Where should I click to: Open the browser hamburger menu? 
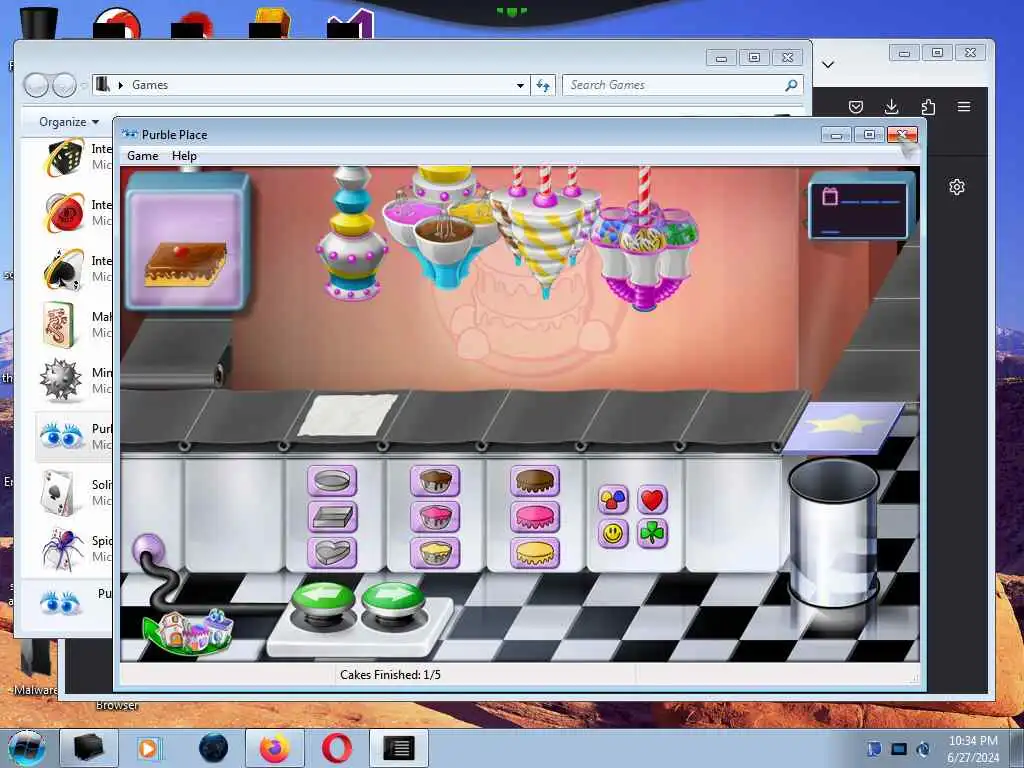pyautogui.click(x=964, y=106)
